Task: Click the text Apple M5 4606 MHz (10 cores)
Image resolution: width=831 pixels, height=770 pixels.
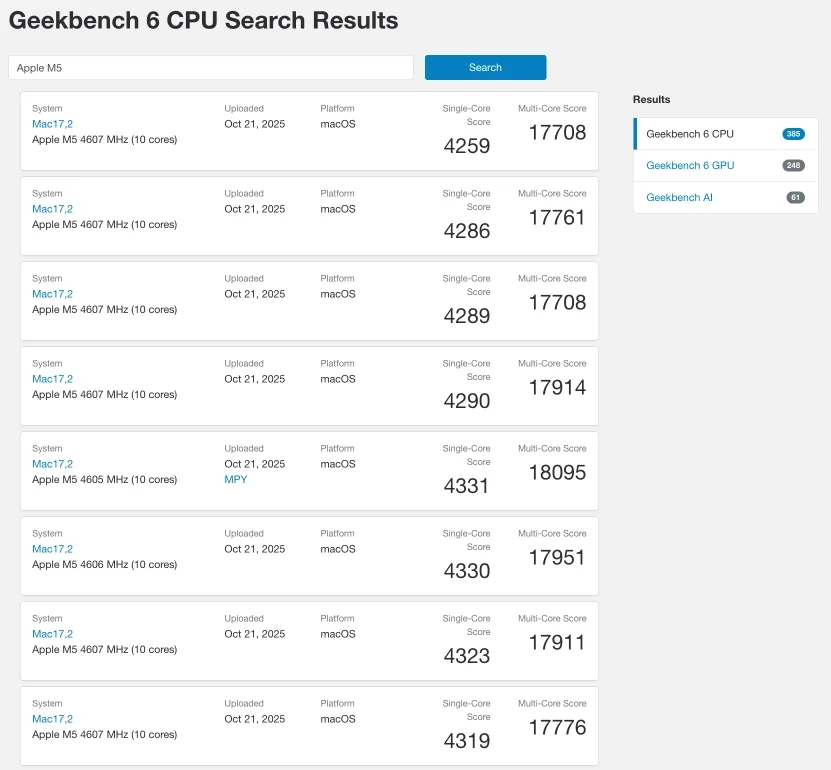Action: coord(104,564)
